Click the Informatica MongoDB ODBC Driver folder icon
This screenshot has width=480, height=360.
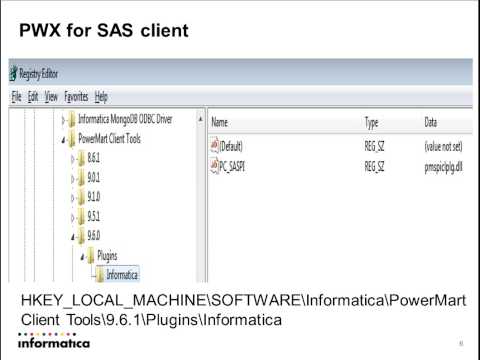[72, 120]
